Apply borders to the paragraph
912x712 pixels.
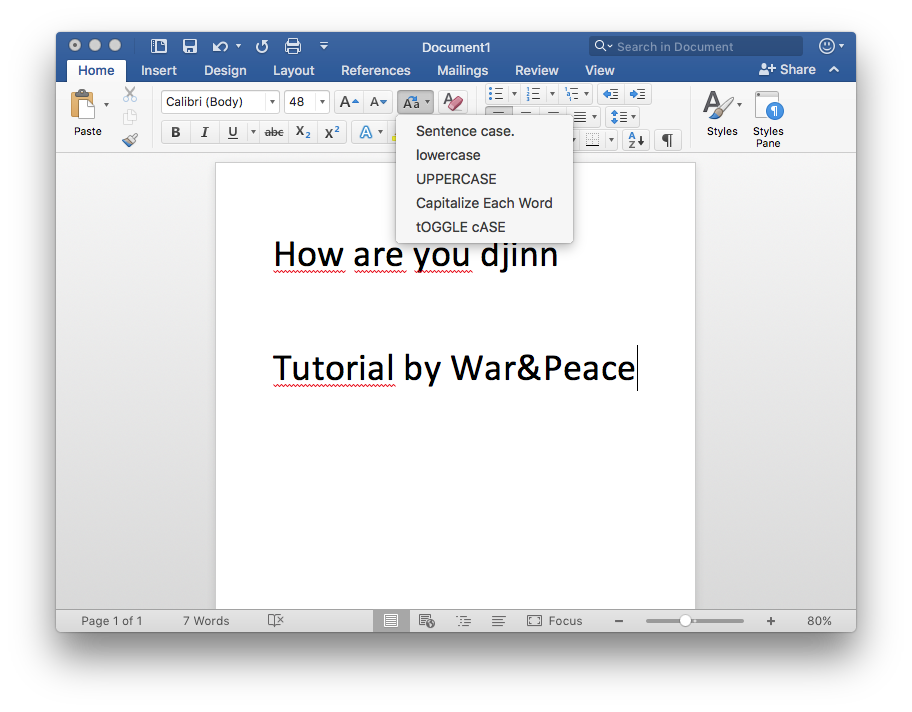pyautogui.click(x=593, y=140)
